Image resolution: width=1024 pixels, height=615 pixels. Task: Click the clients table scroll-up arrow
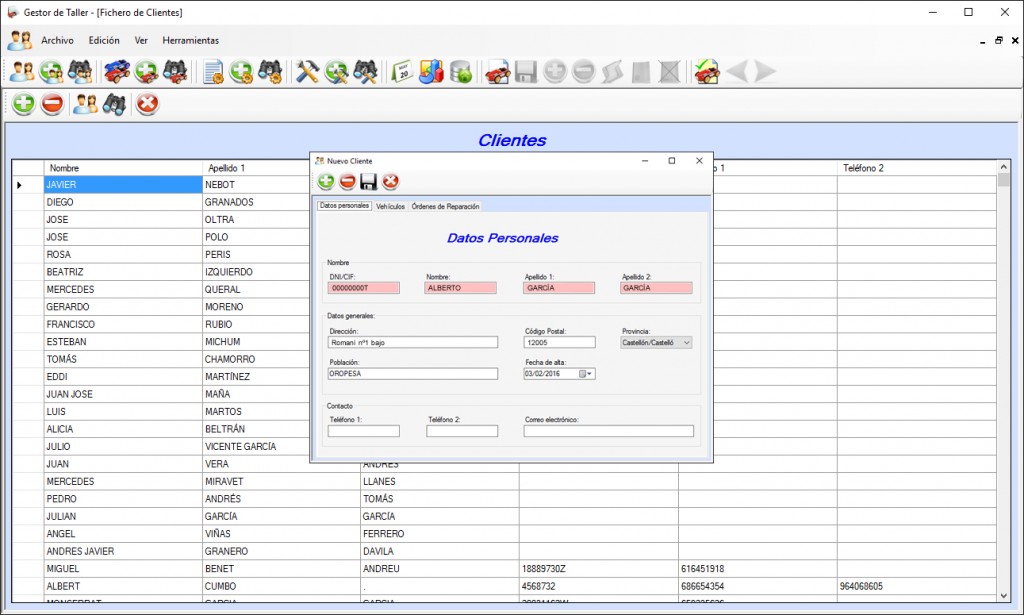click(x=1004, y=167)
